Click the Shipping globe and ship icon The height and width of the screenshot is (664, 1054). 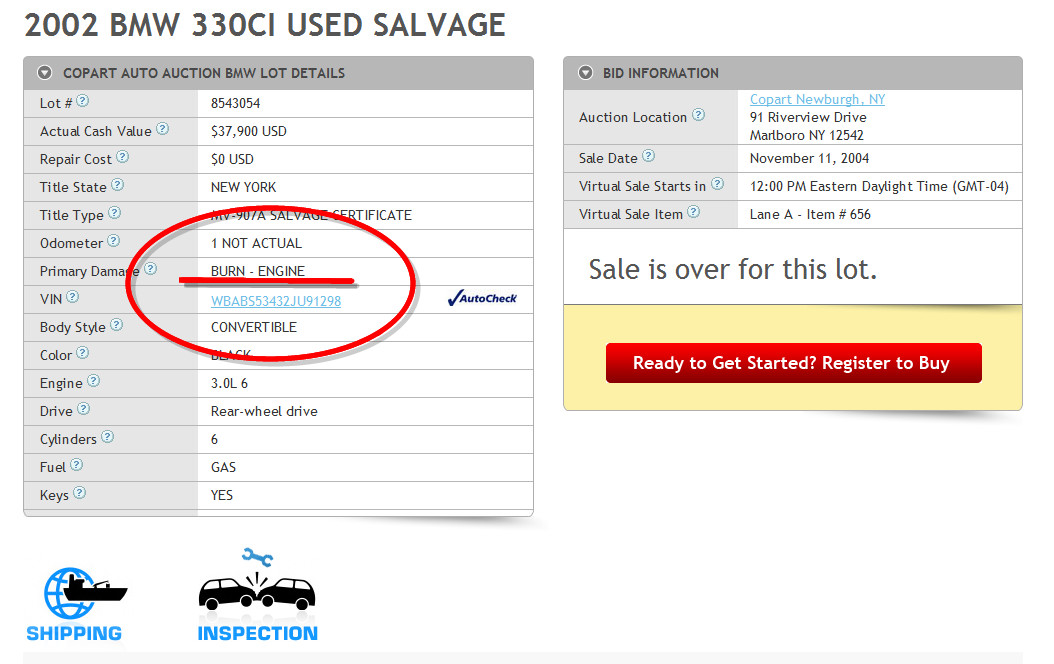[x=84, y=593]
